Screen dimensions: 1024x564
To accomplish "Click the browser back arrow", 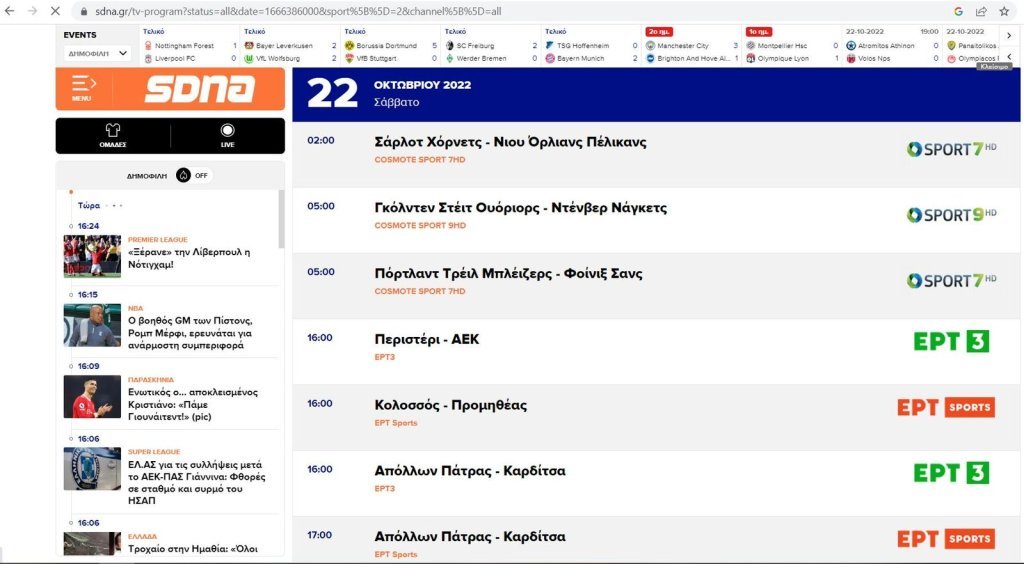I will (x=10, y=11).
